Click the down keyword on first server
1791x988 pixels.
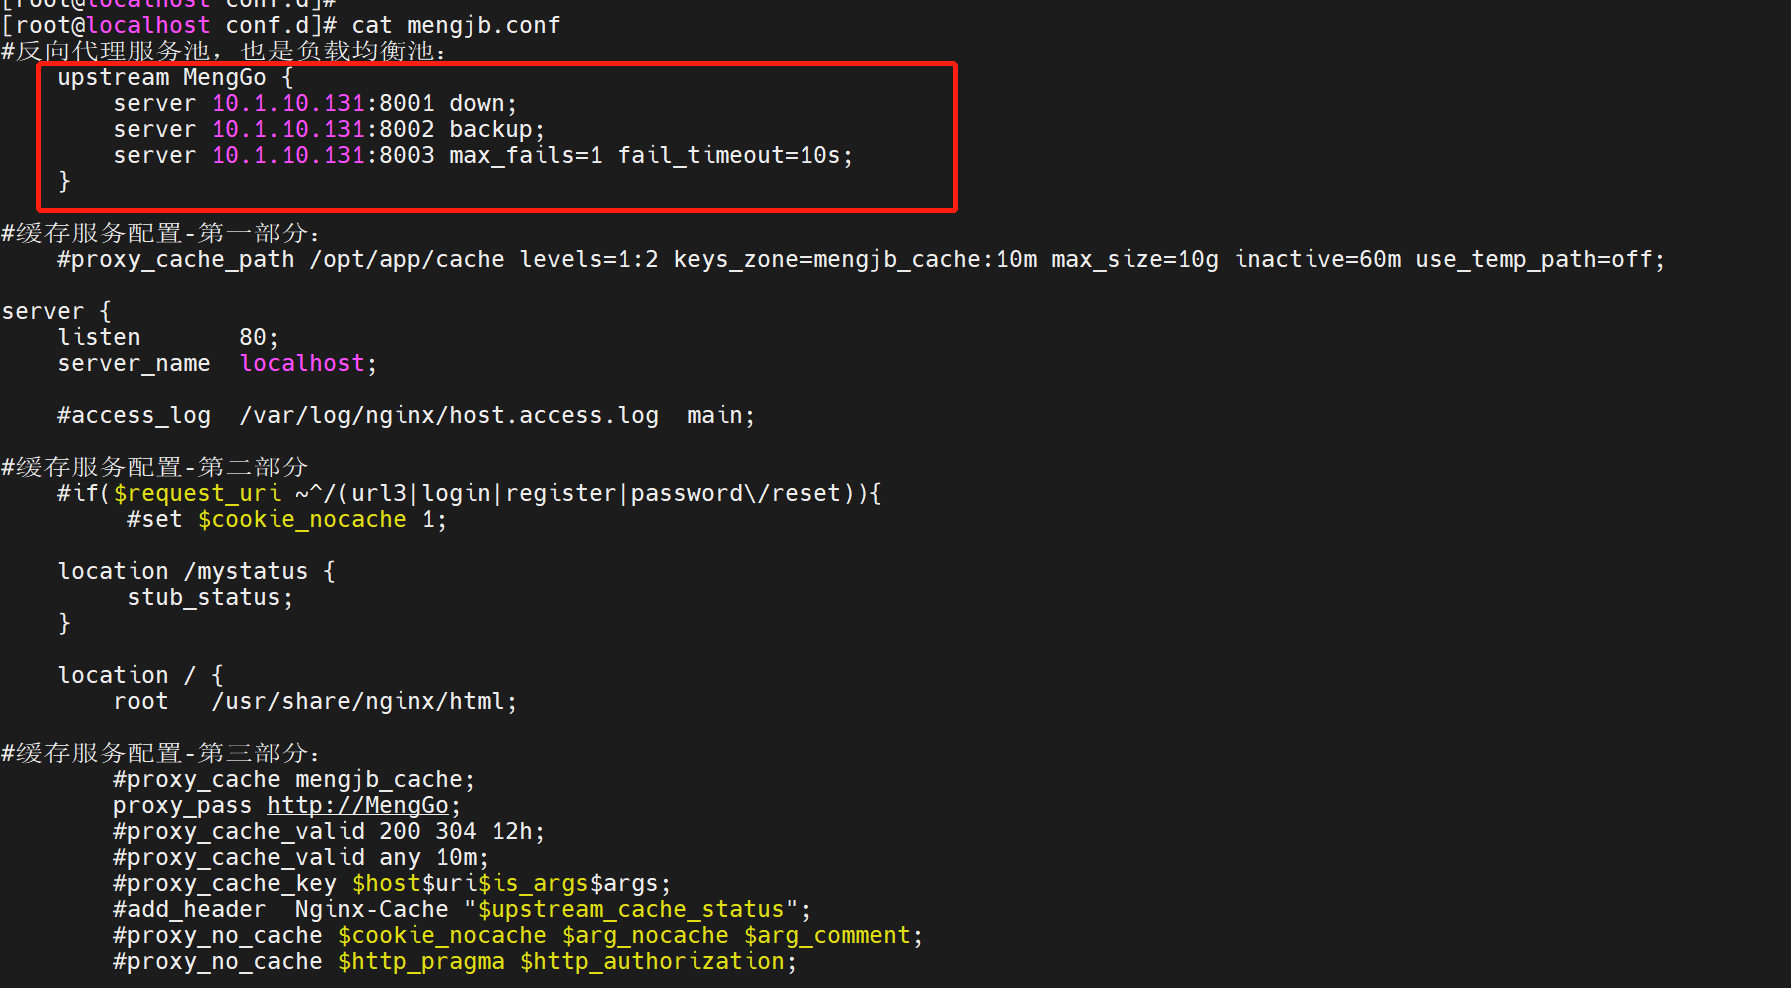tap(477, 103)
